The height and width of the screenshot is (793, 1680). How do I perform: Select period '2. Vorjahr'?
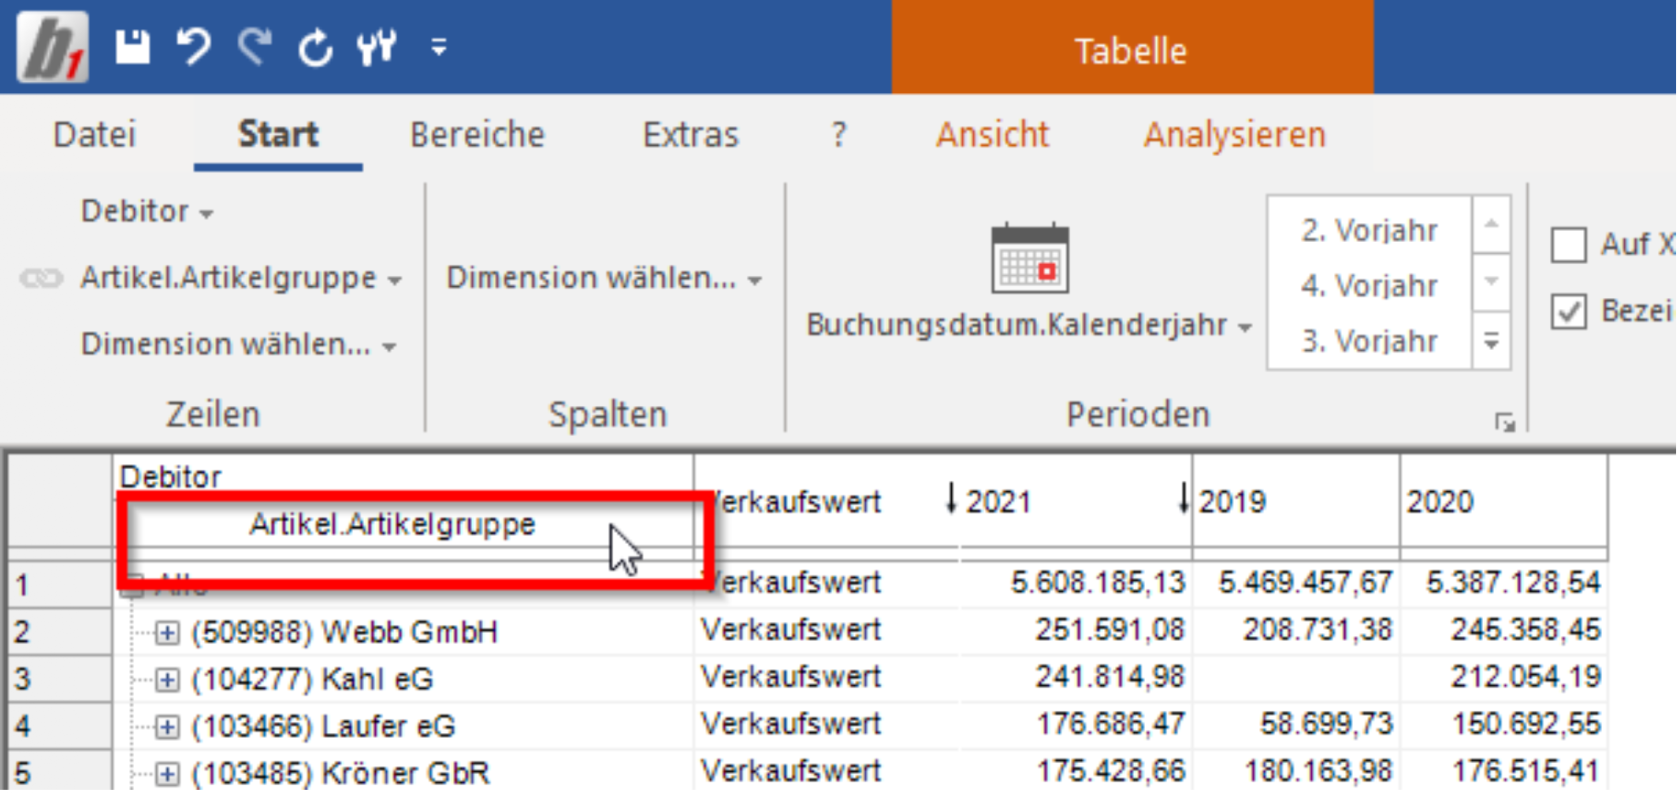pyautogui.click(x=1369, y=230)
